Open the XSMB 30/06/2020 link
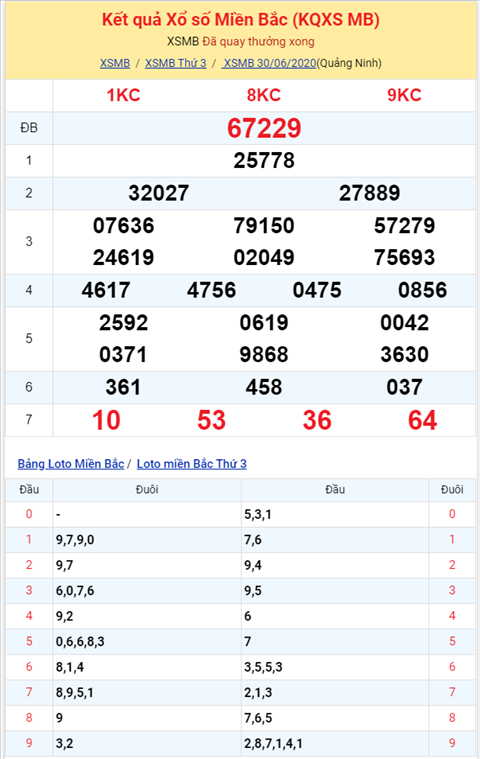Image resolution: width=480 pixels, height=759 pixels. [269, 63]
